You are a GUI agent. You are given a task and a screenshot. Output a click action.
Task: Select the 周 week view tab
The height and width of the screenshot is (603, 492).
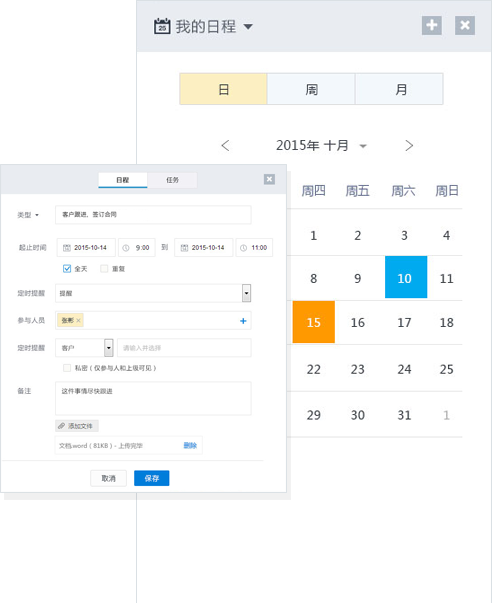311,89
